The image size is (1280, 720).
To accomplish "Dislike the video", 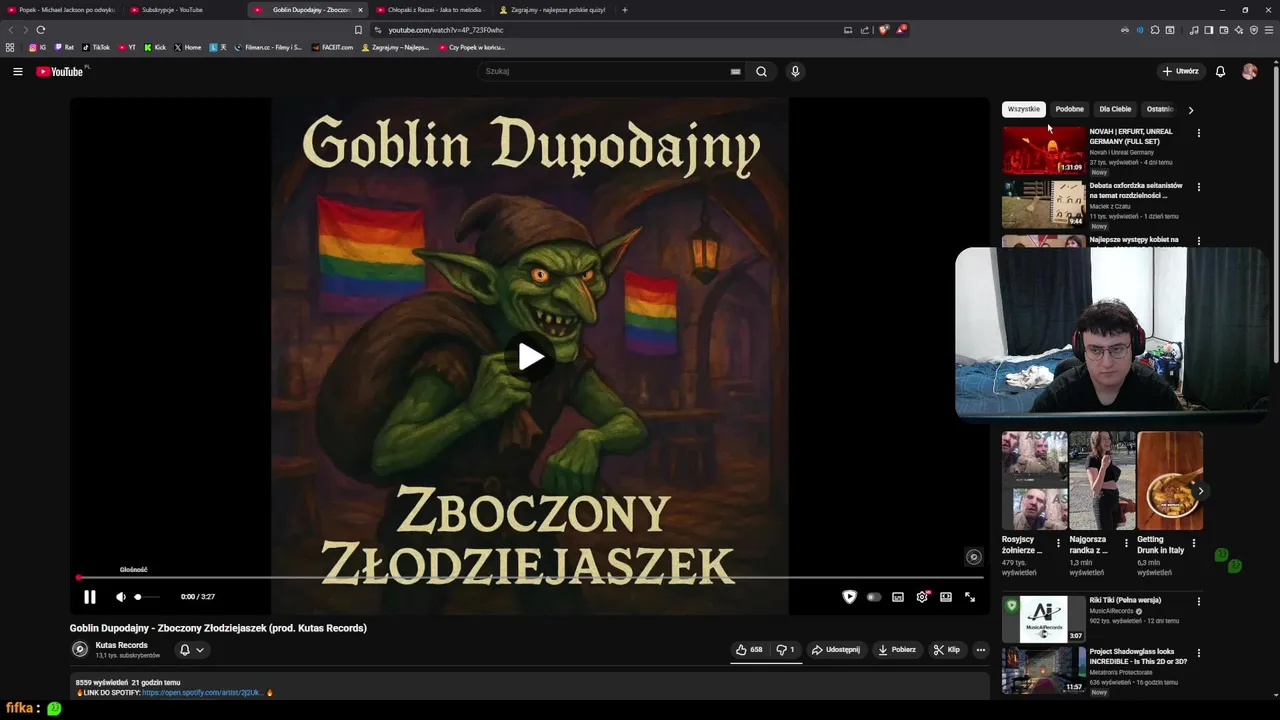I will click(x=785, y=649).
